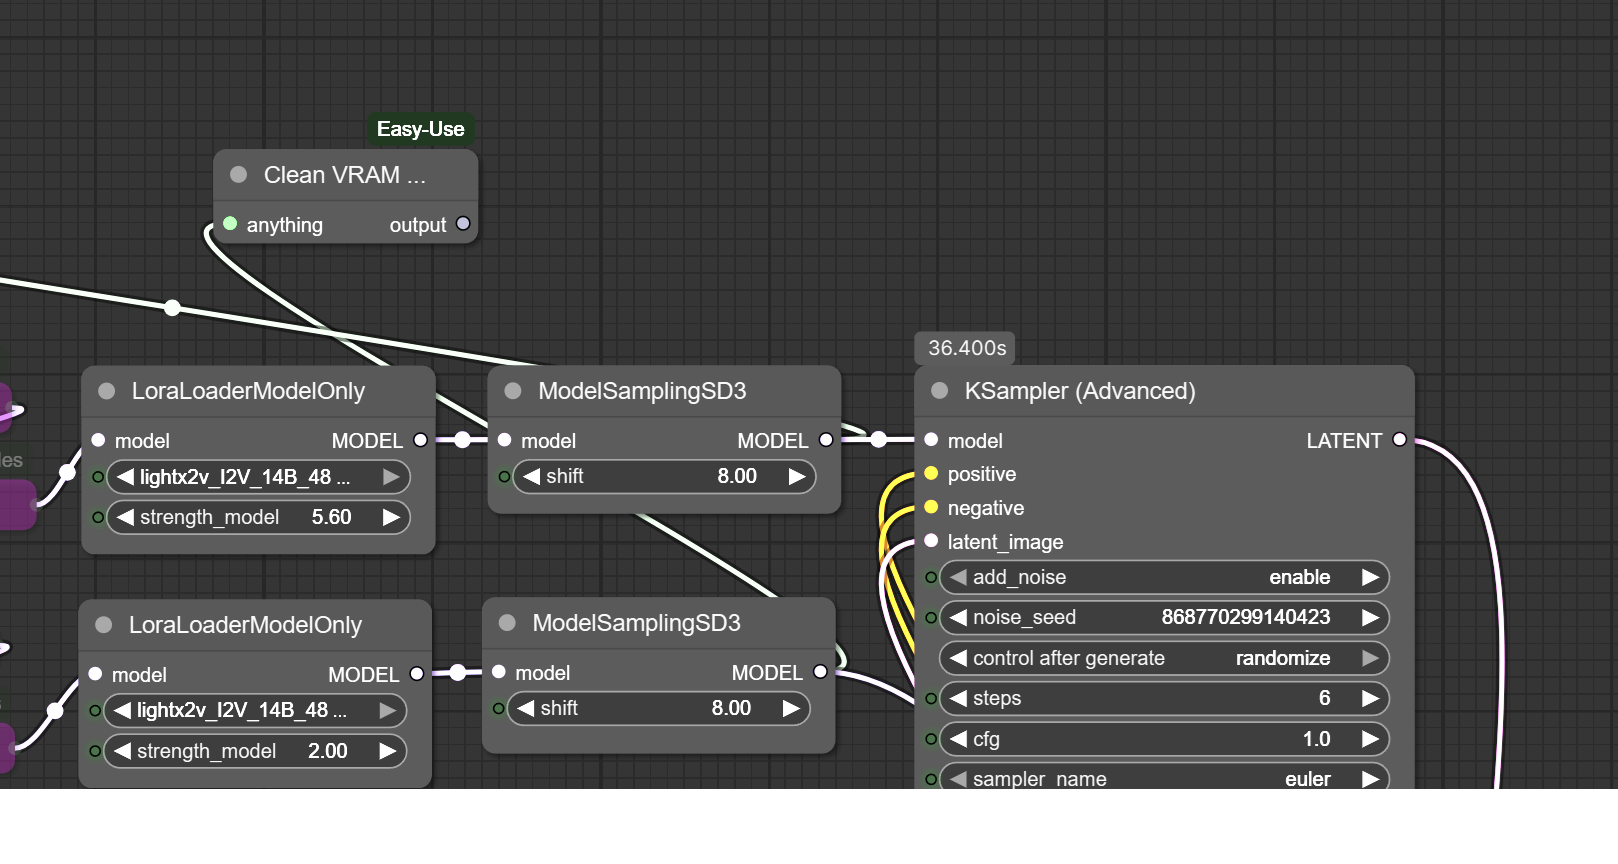Click the MODEL output socket of upper LoraLoaderModelOnly
Screen dimensions: 1618x864
pos(420,440)
